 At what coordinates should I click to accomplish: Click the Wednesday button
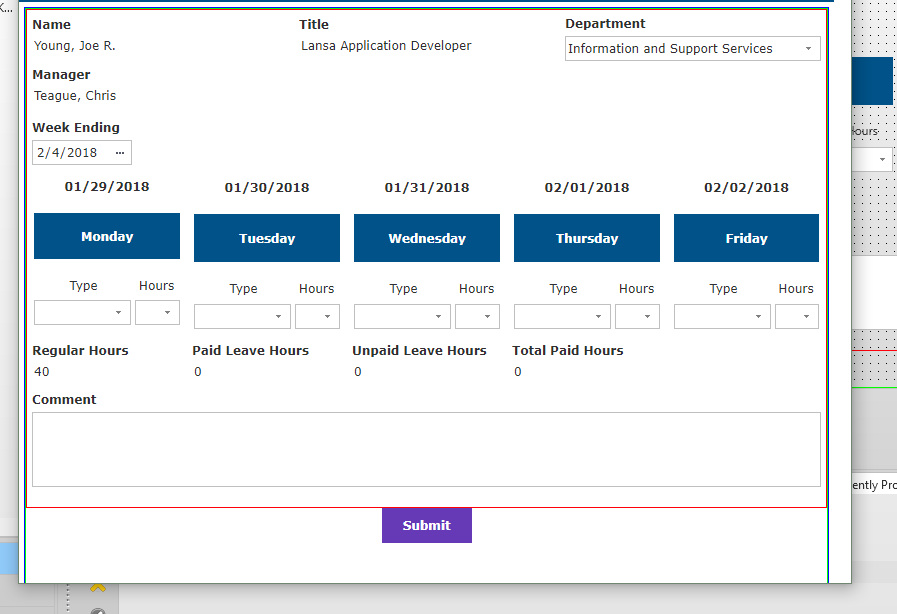(427, 238)
